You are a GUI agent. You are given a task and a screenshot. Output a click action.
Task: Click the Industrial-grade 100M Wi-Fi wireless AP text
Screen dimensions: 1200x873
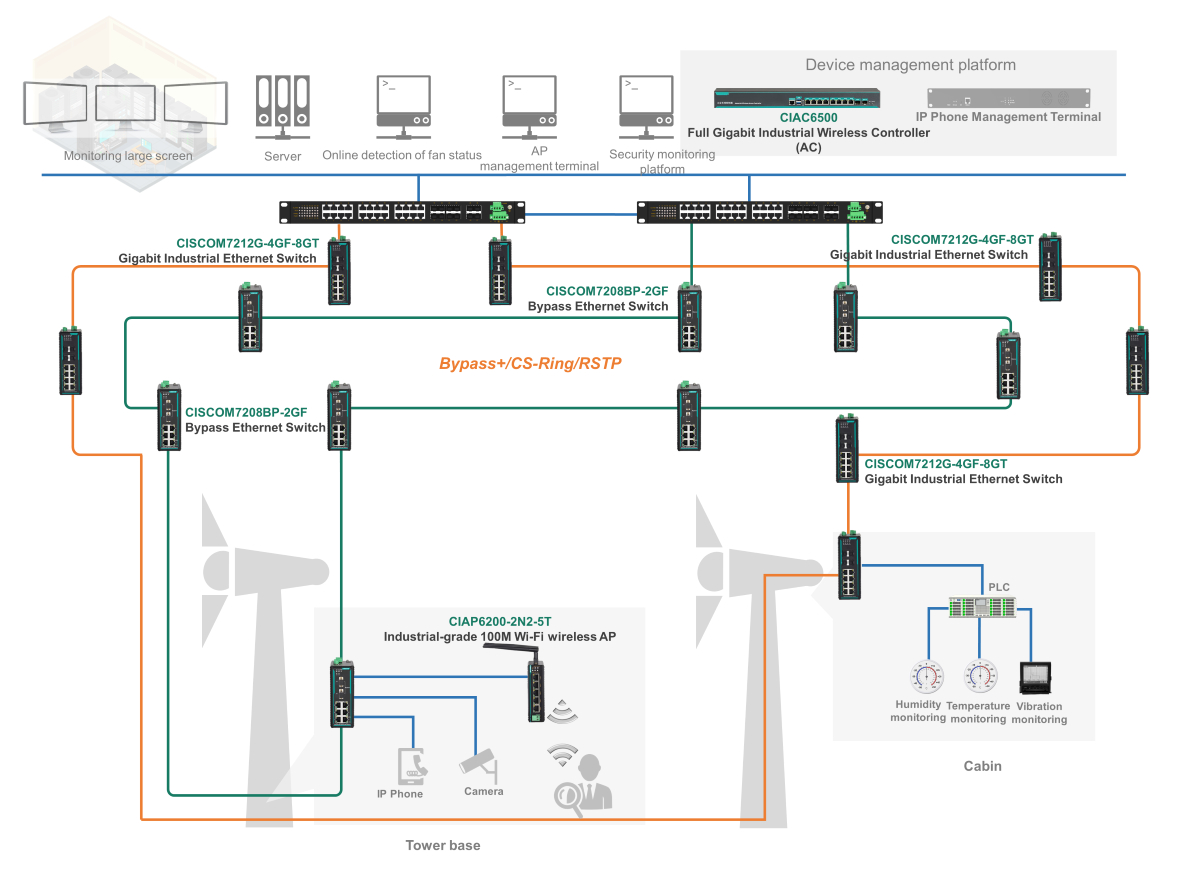[x=500, y=637]
